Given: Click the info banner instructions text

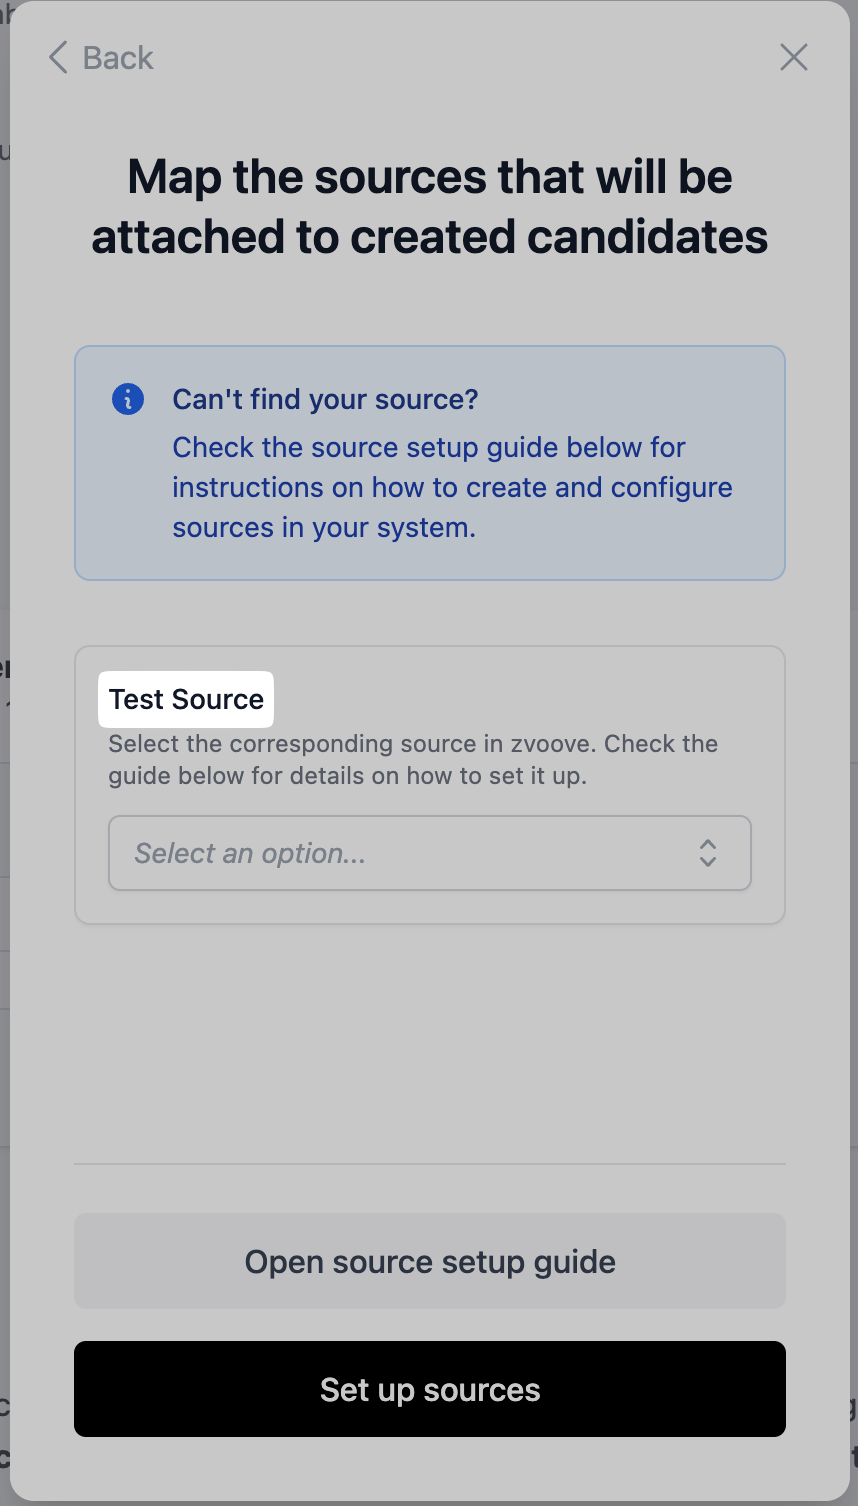Looking at the screenshot, I should tap(452, 487).
